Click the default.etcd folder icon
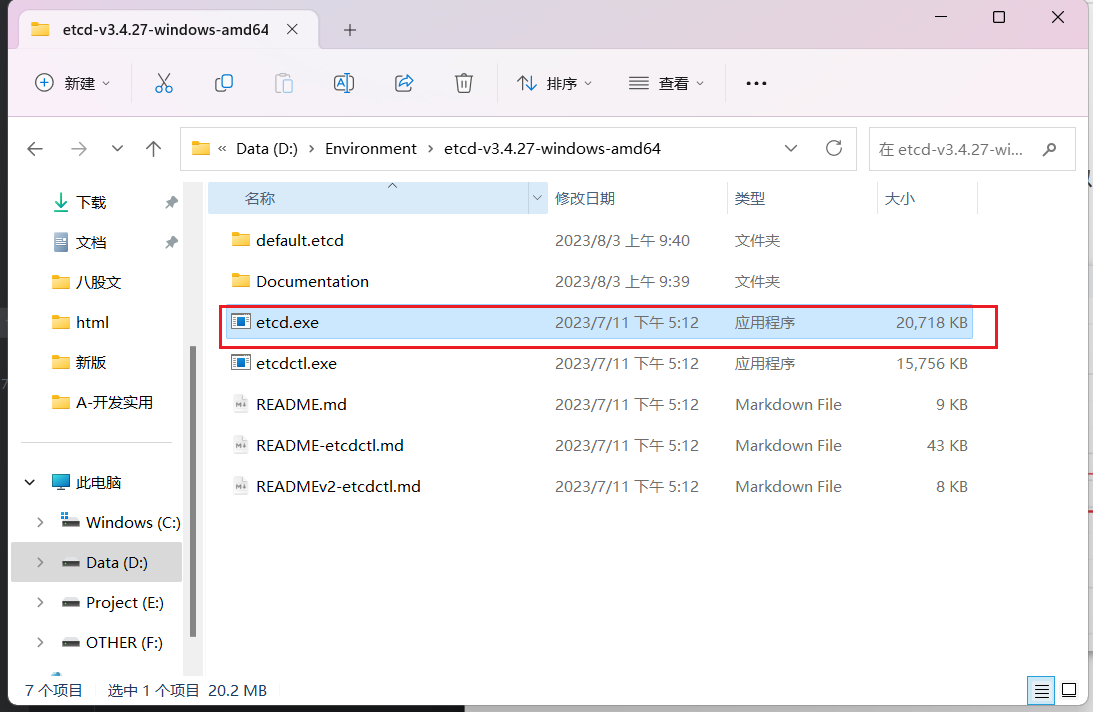 [x=240, y=240]
